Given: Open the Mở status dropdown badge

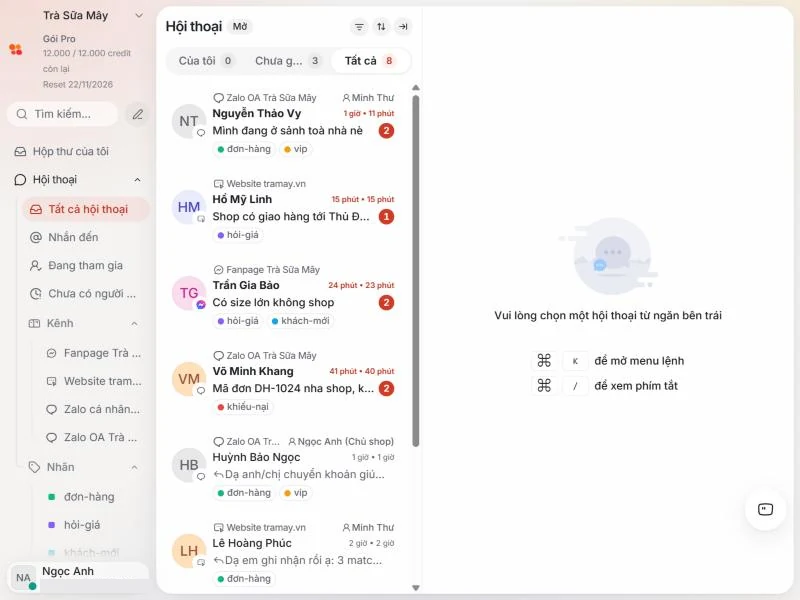Looking at the screenshot, I should (240, 27).
